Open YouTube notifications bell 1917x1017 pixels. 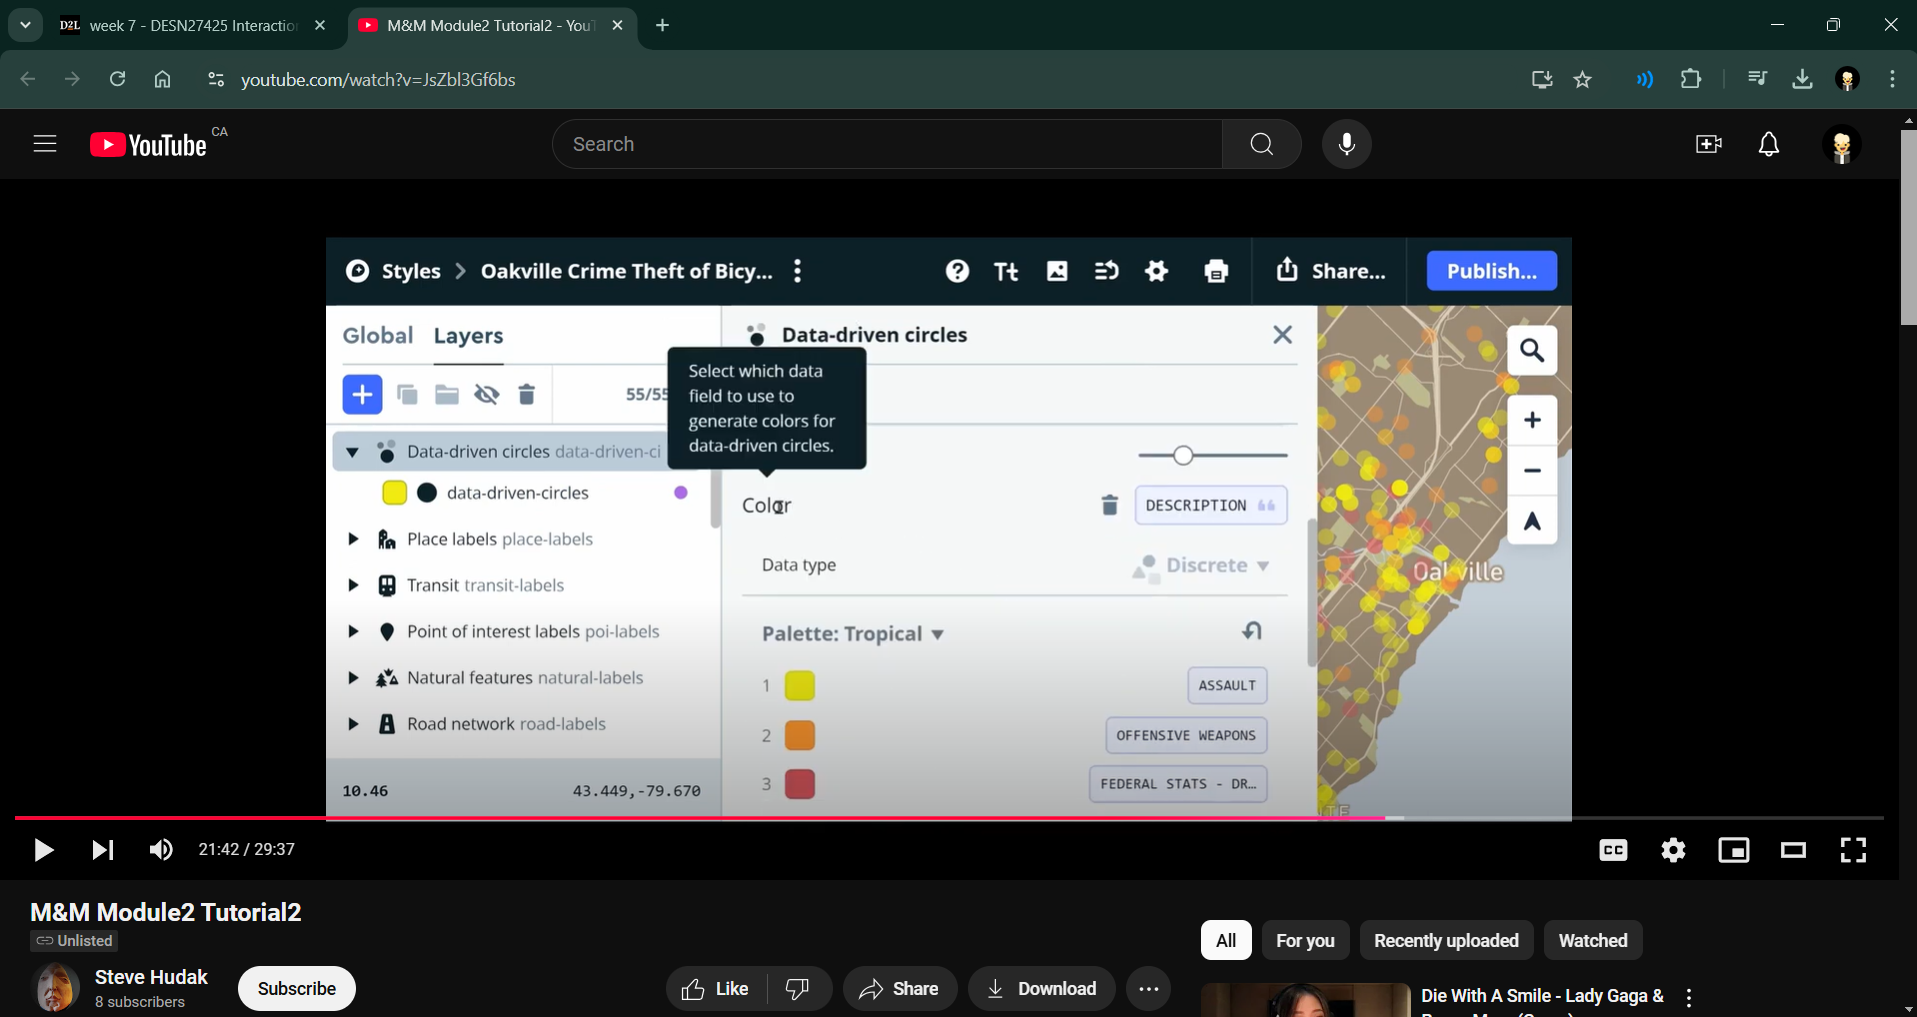point(1768,144)
